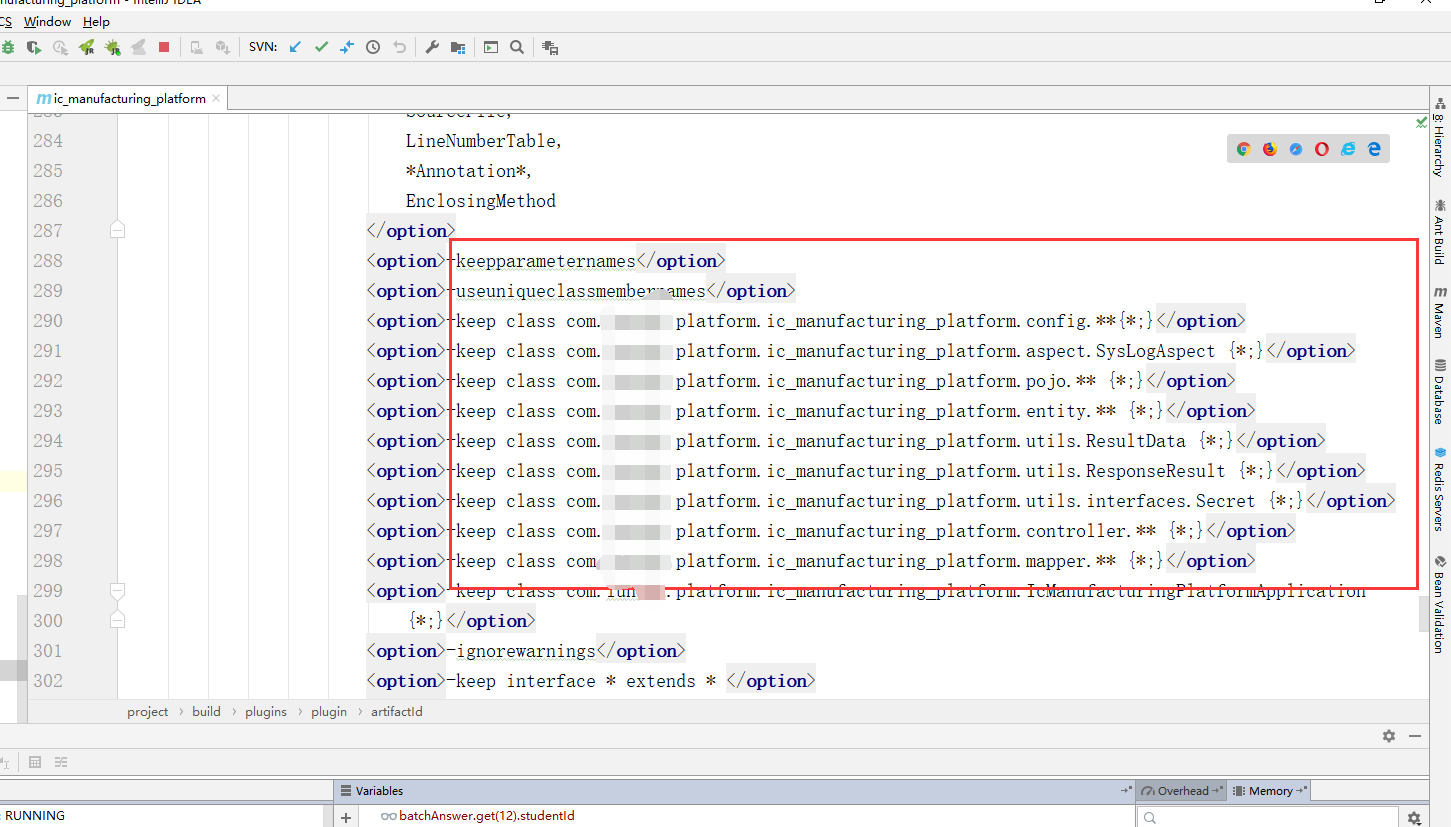Viewport: 1451px width, 827px height.
Task: Collapse the code fold at line 287
Action: (117, 229)
